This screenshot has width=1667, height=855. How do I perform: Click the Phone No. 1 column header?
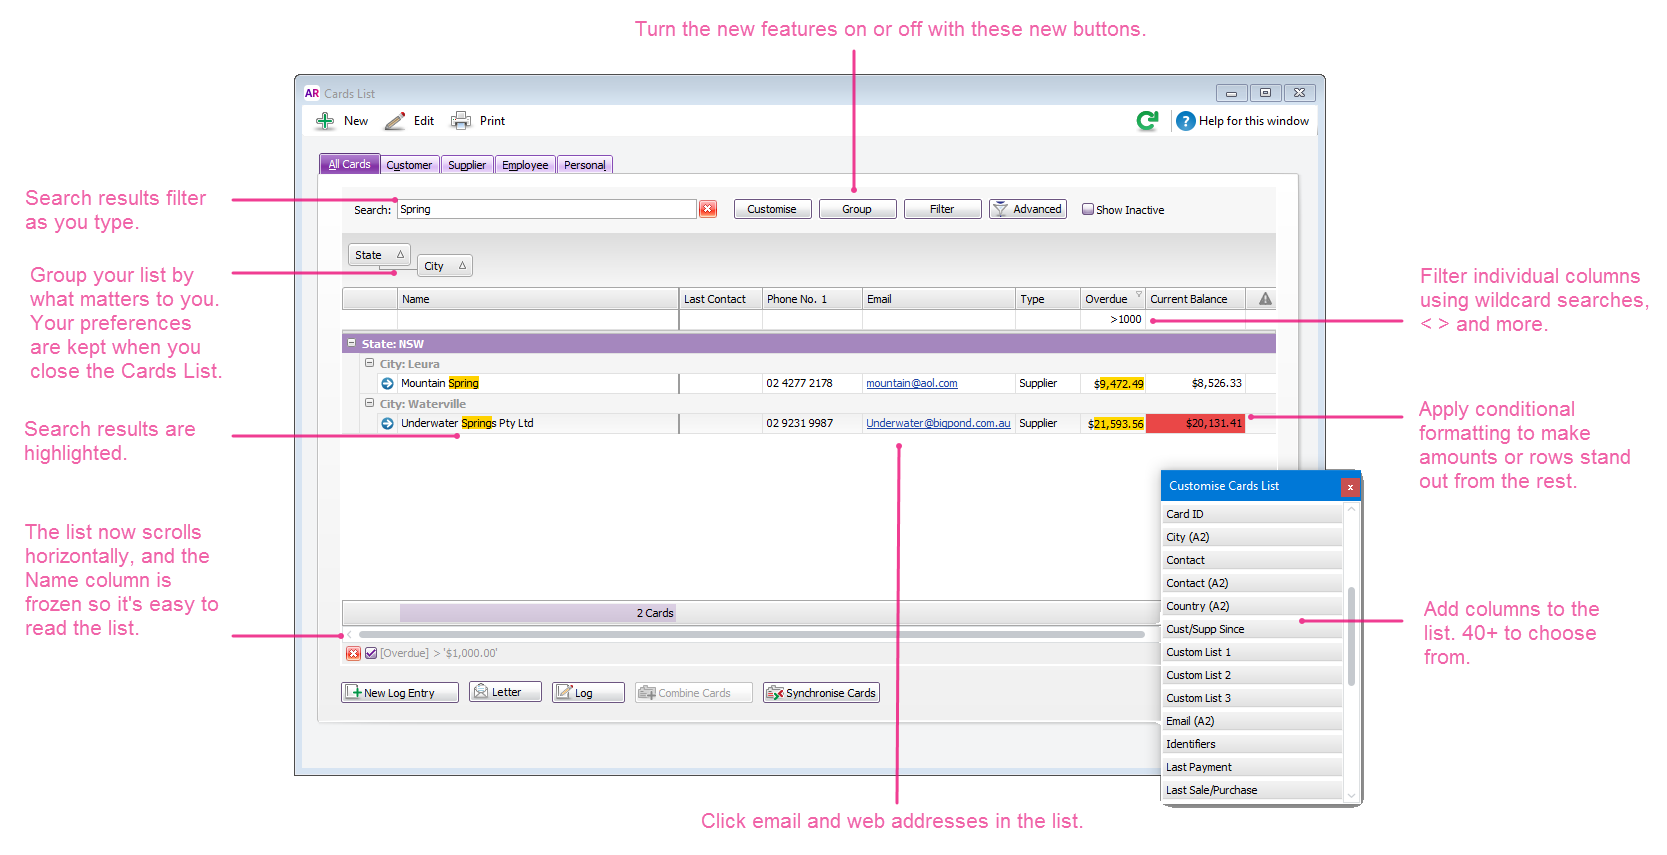pyautogui.click(x=812, y=299)
